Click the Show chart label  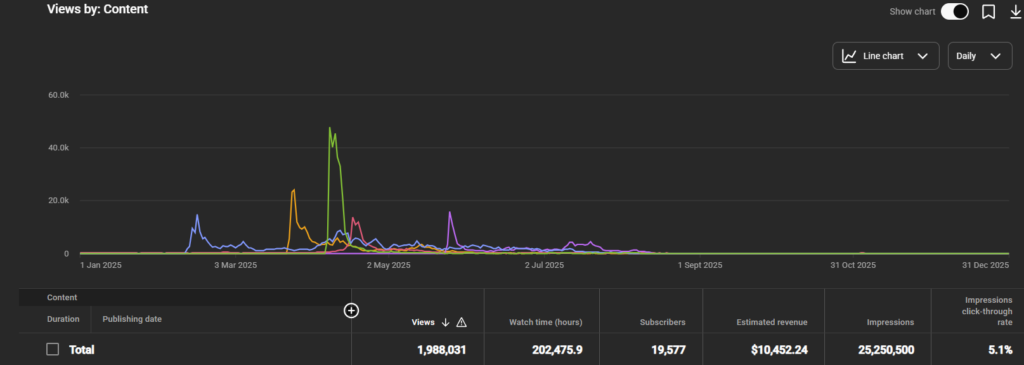[912, 12]
